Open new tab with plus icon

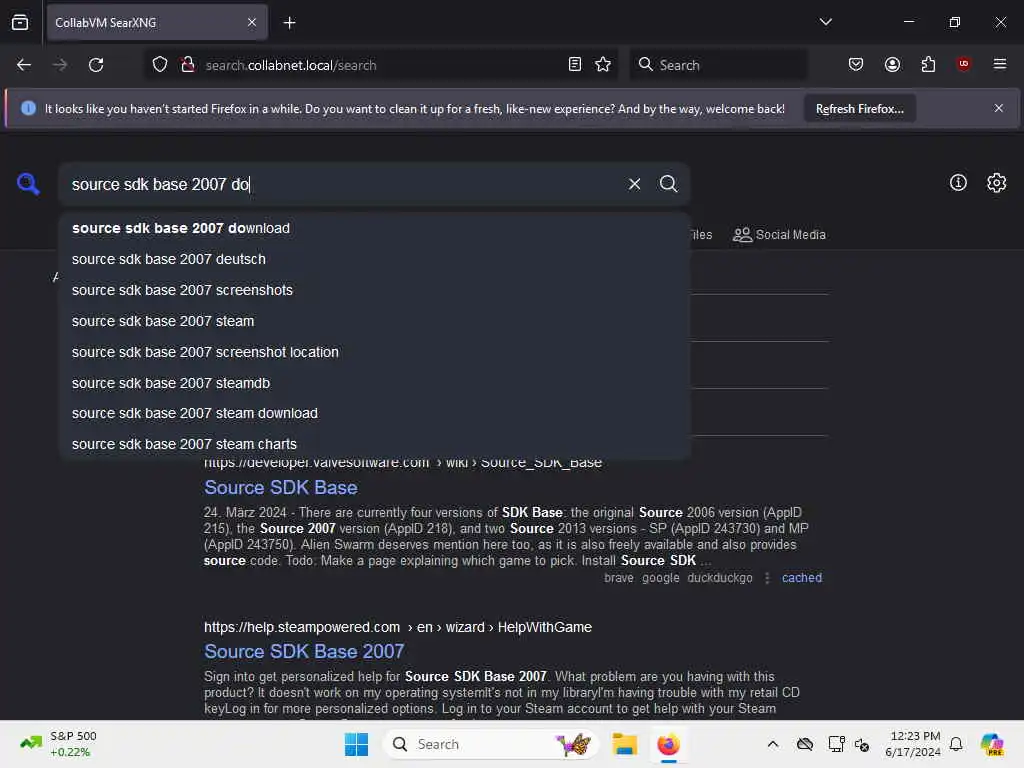[289, 23]
